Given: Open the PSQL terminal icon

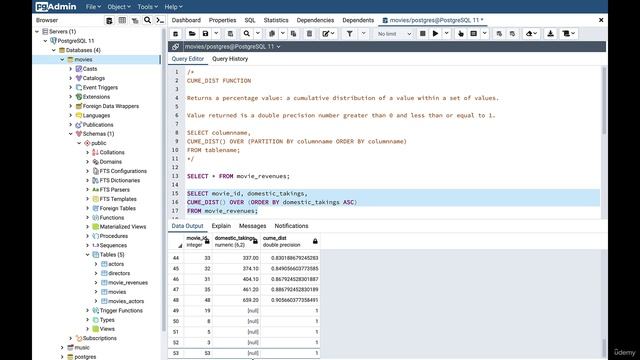Looking at the screenshot, I should pos(160,20).
